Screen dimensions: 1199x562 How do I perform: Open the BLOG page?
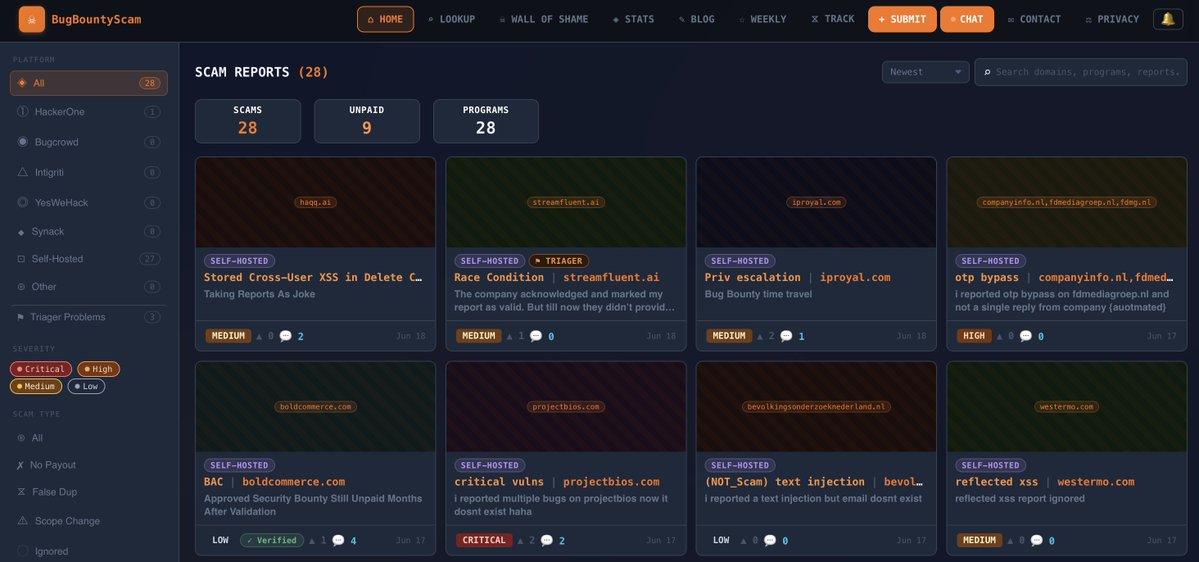[697, 19]
